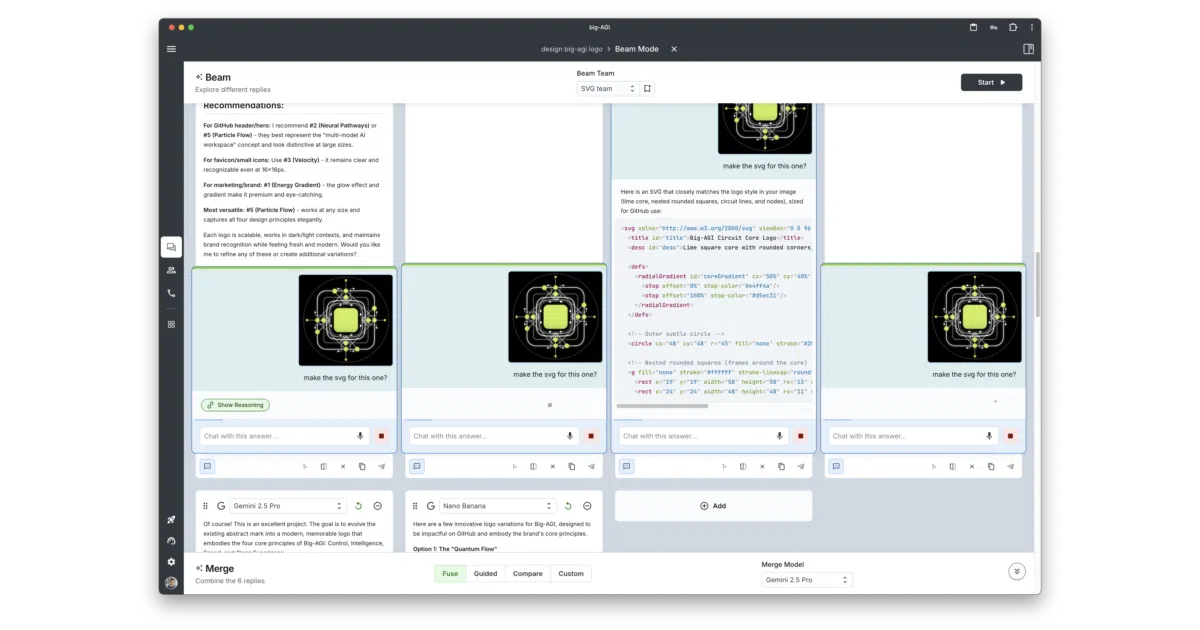Regenerate the Gemini 2.5 Pro beam reply
The width and height of the screenshot is (1200, 630).
point(358,506)
